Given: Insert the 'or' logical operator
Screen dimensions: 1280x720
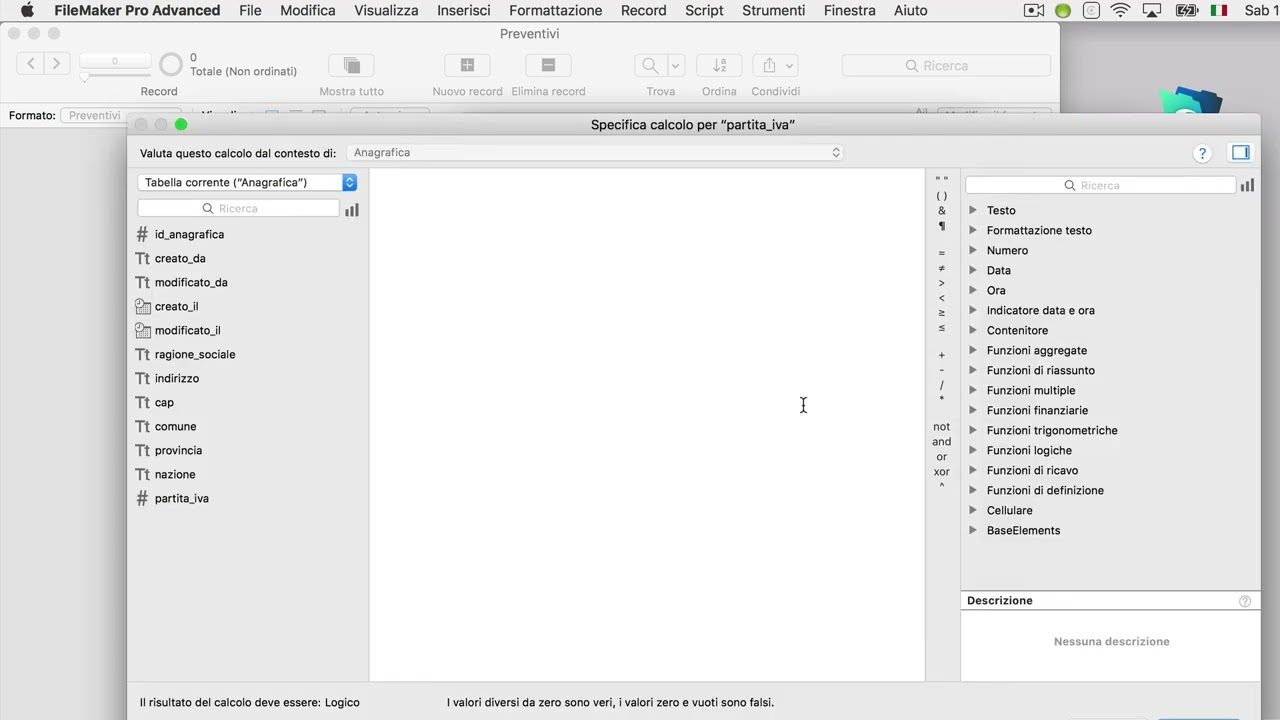Looking at the screenshot, I should click(941, 457).
